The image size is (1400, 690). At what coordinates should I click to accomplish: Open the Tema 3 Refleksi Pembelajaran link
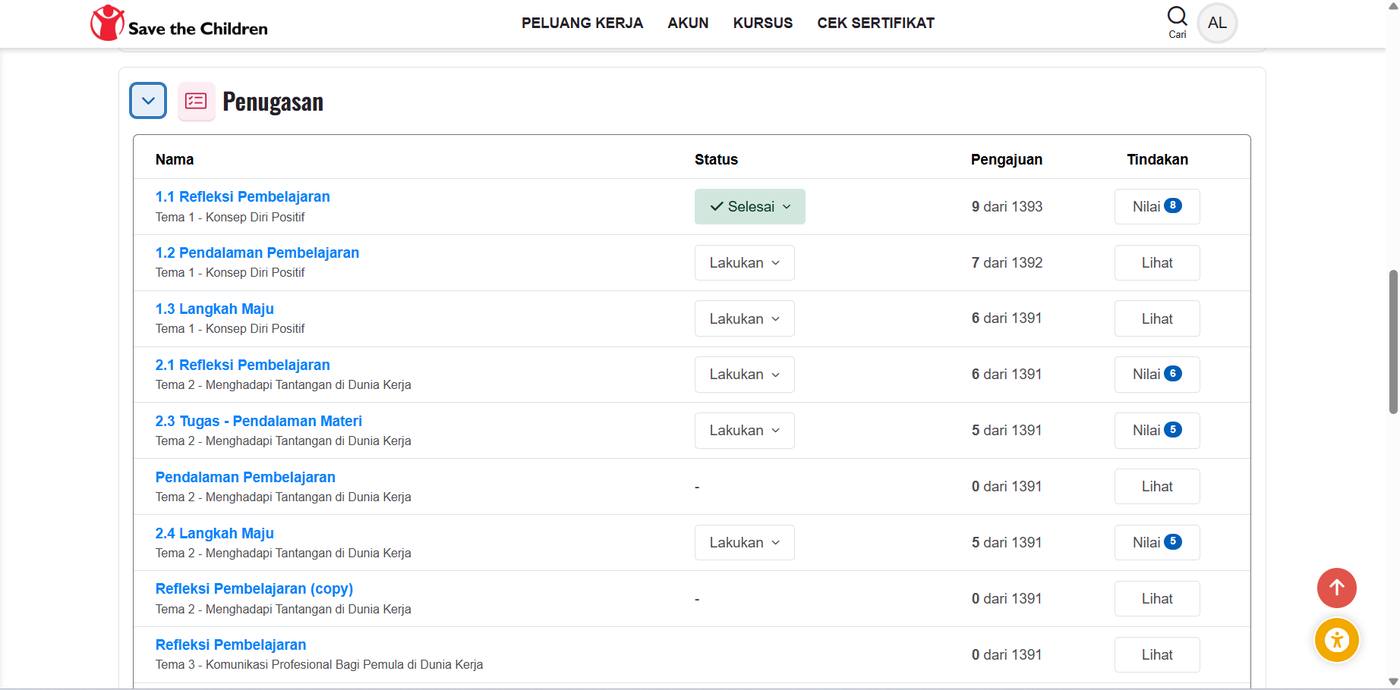(x=231, y=645)
